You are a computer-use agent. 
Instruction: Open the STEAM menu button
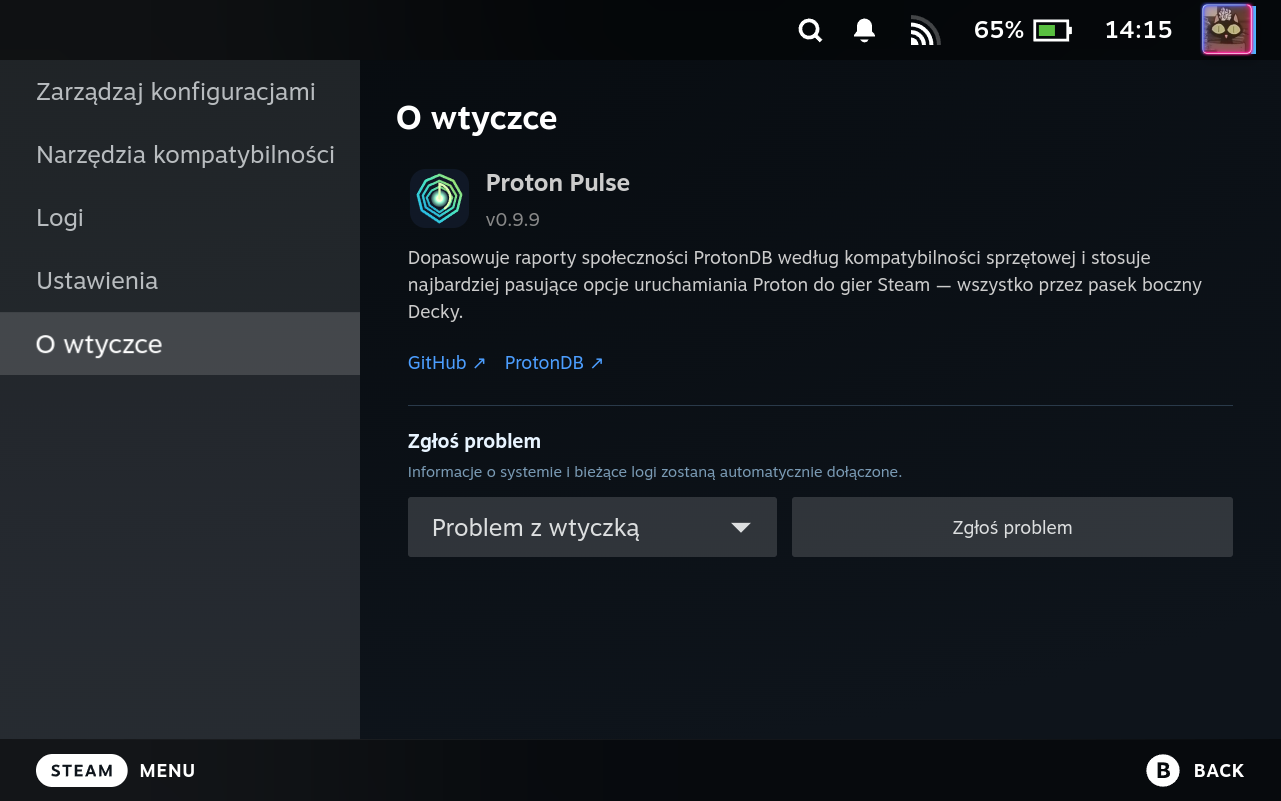[x=82, y=770]
